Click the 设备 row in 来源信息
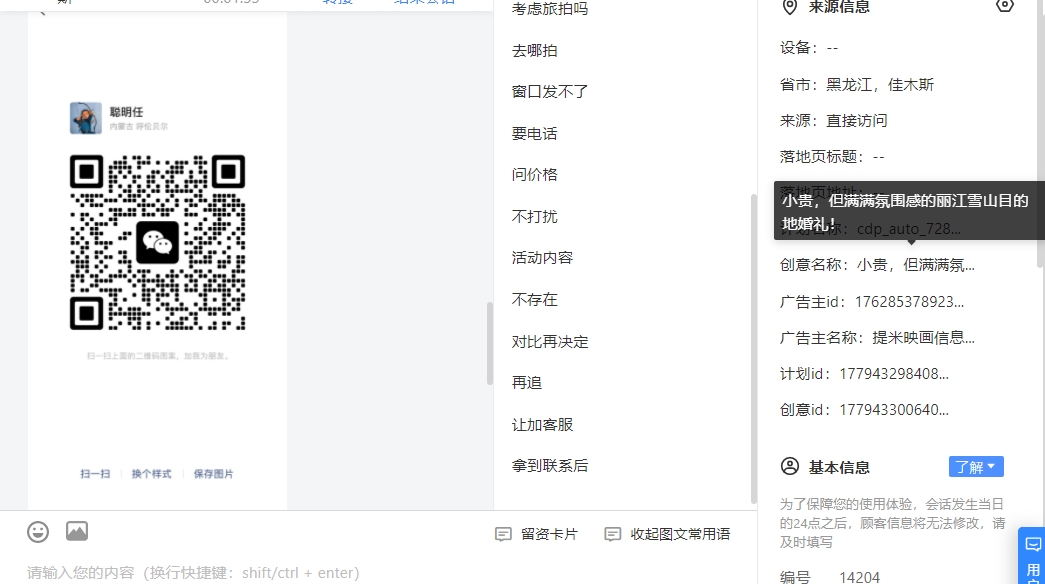The image size is (1045, 584). 808,48
